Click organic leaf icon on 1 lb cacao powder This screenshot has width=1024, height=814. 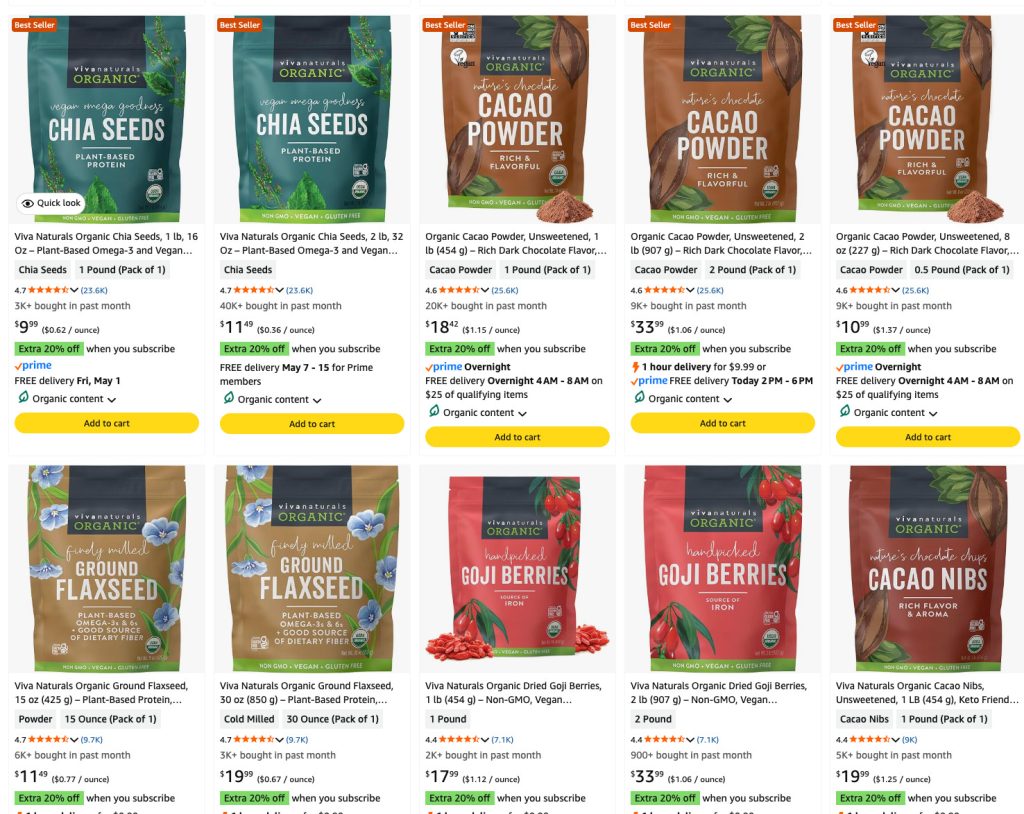tap(434, 412)
